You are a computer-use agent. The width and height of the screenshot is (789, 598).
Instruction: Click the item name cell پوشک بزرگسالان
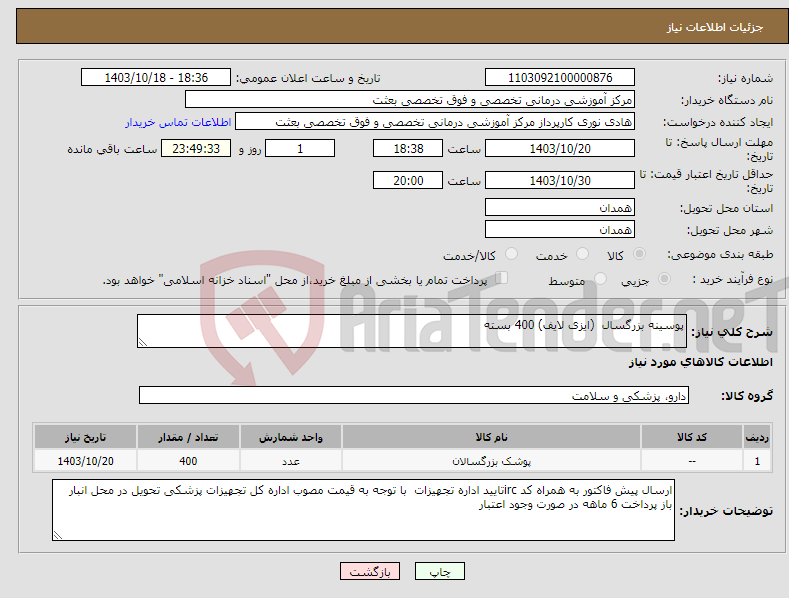pos(491,461)
